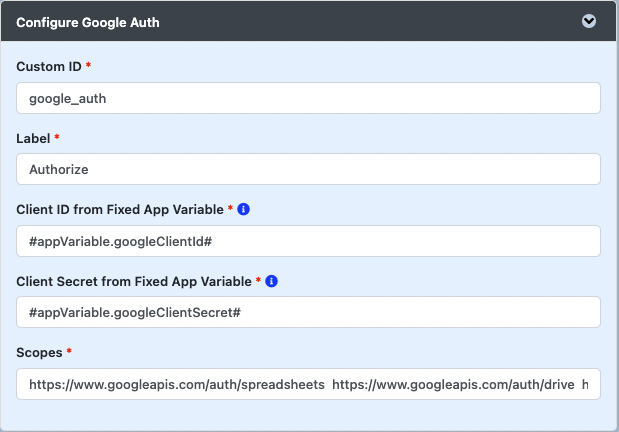Click the Client ID from Fixed App Variable label

point(120,209)
